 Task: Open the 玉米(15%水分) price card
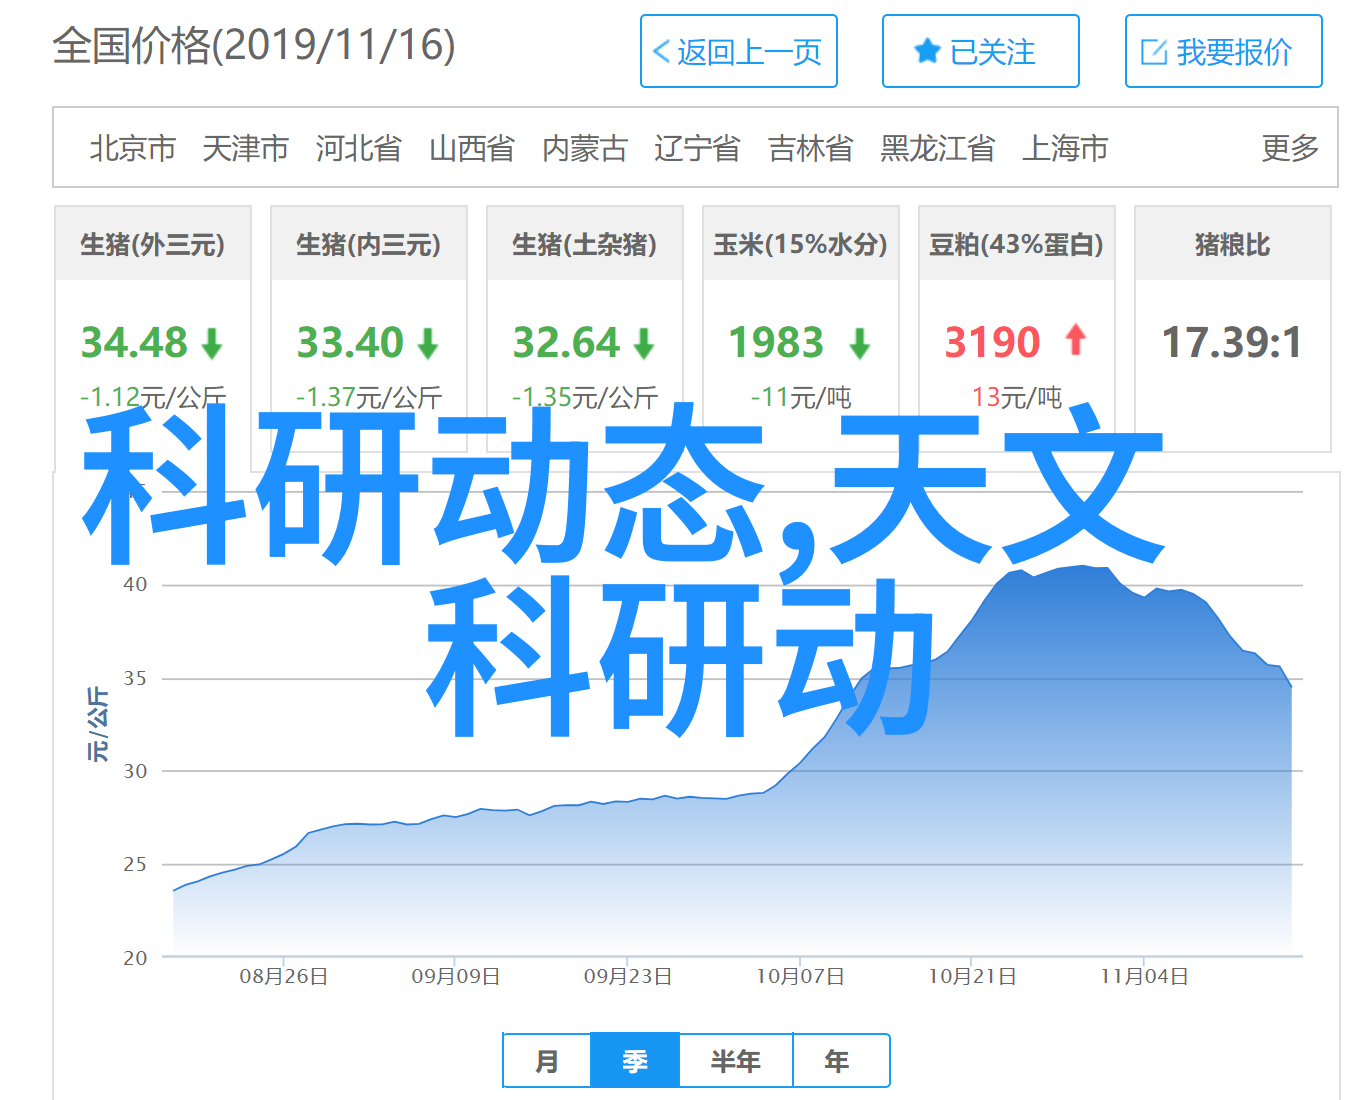[801, 329]
